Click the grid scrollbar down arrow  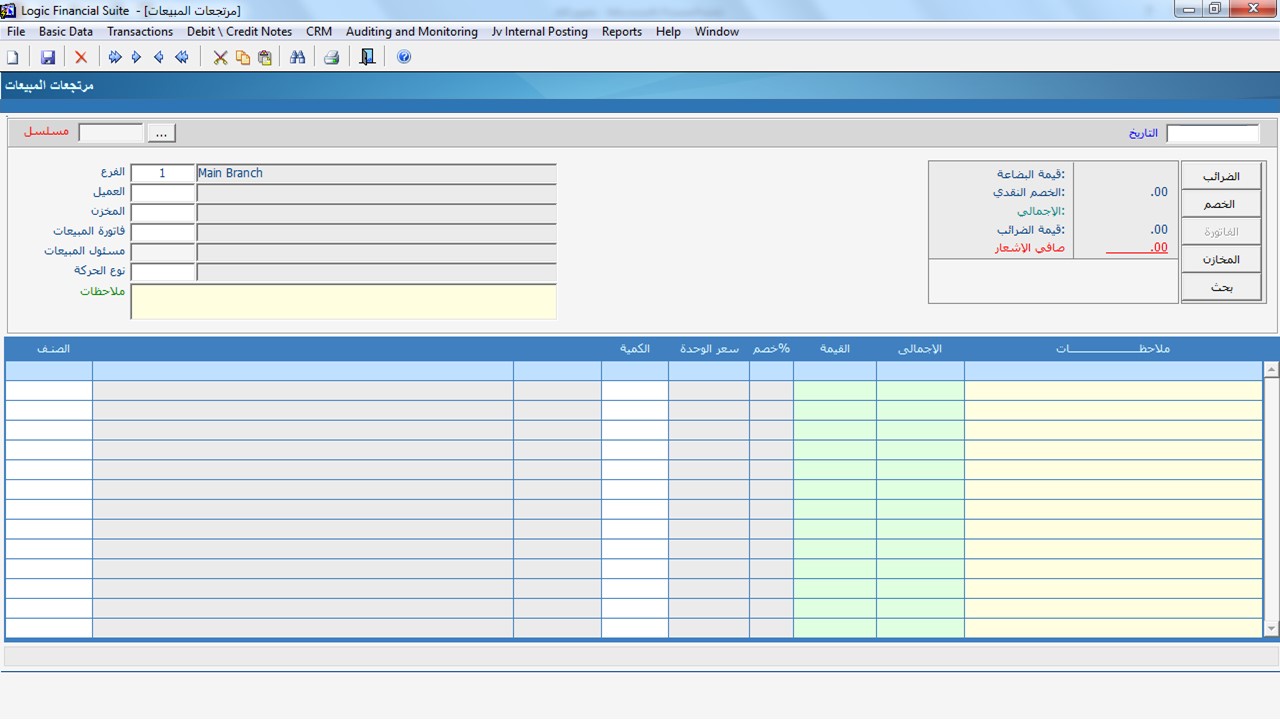pyautogui.click(x=1271, y=629)
